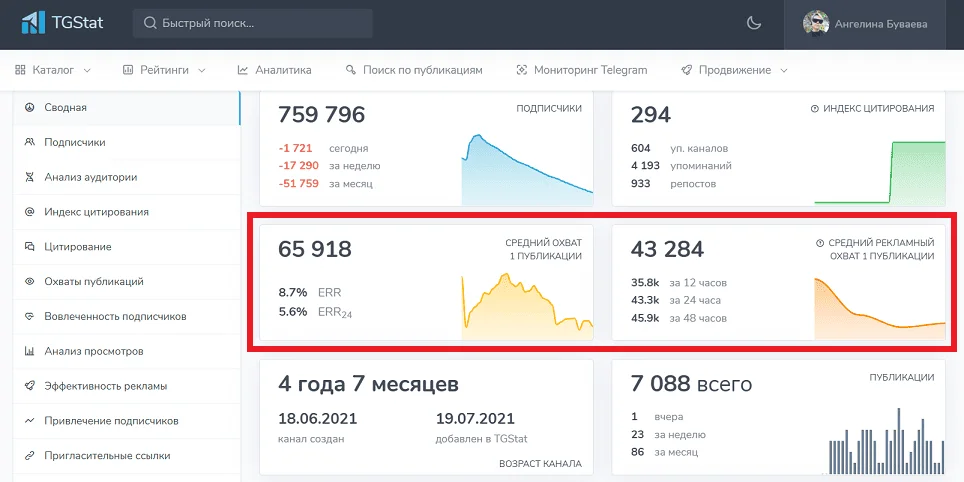
Task: Open the Продвижение dropdown menu
Action: (x=734, y=70)
